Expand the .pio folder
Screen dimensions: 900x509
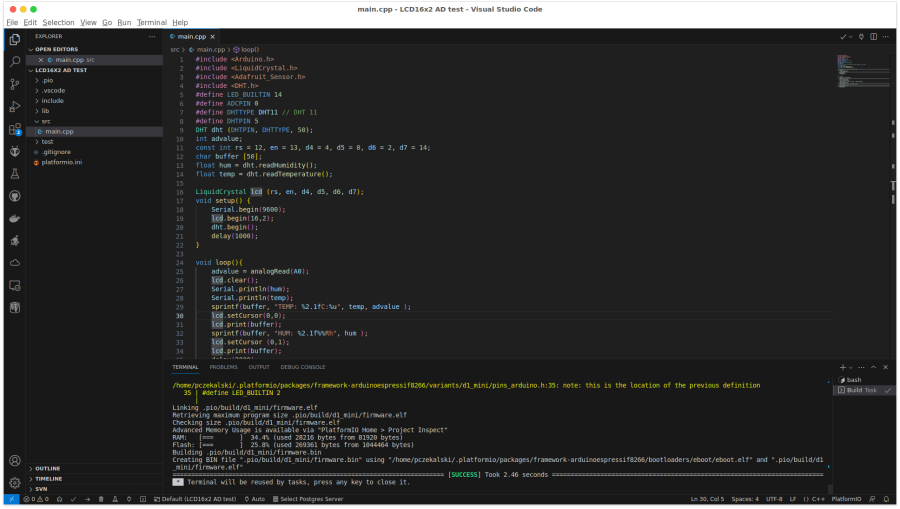[48, 80]
